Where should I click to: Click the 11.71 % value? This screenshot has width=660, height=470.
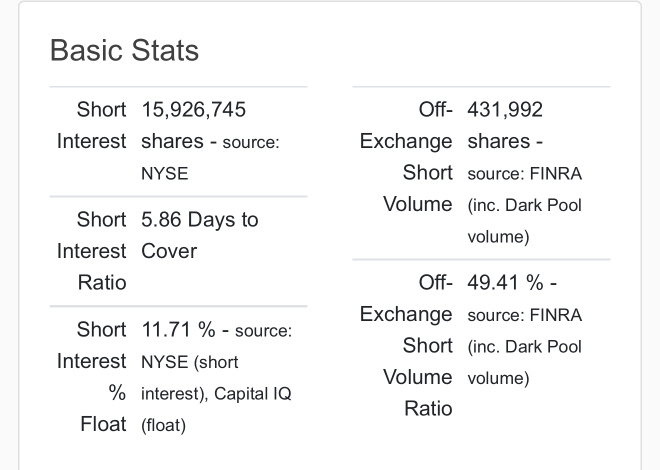[178, 329]
